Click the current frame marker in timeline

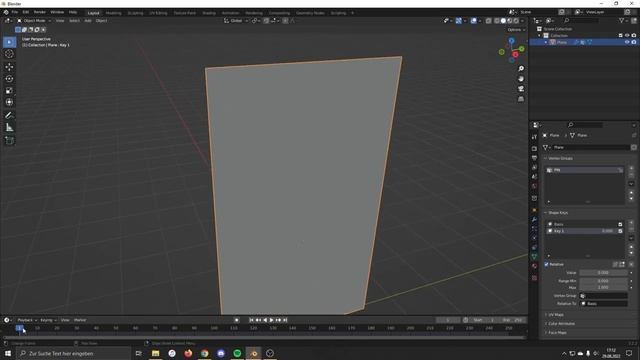point(19,328)
